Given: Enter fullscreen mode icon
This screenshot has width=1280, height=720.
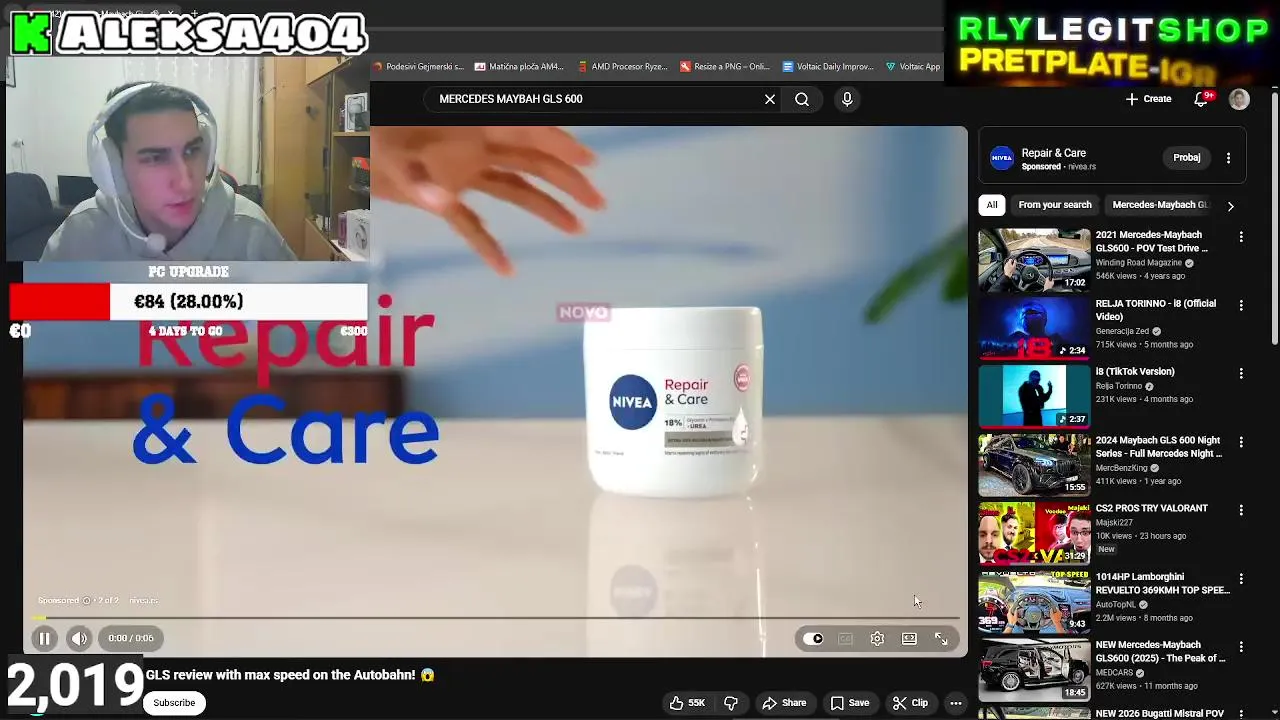Looking at the screenshot, I should 941,639.
